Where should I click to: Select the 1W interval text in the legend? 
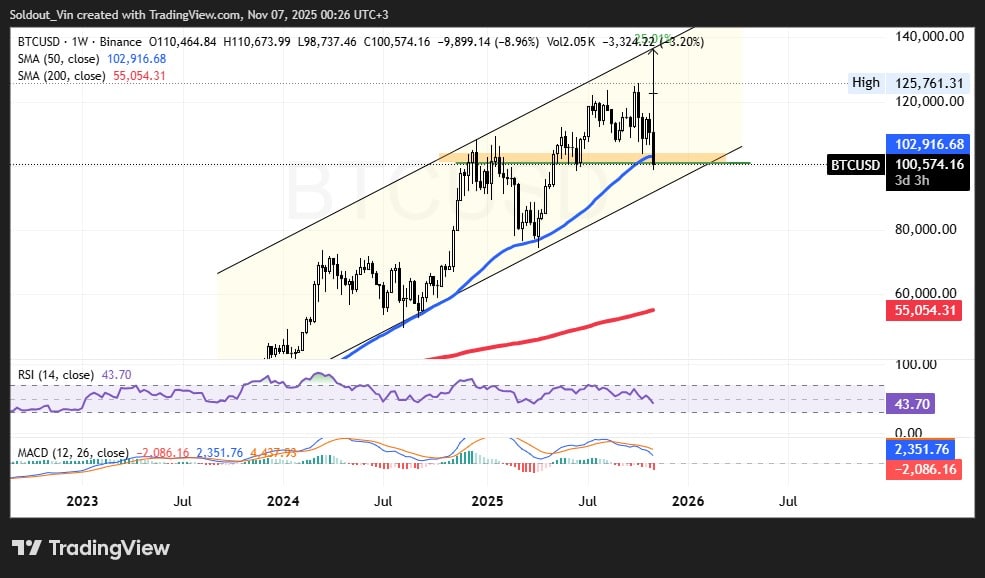[x=81, y=42]
